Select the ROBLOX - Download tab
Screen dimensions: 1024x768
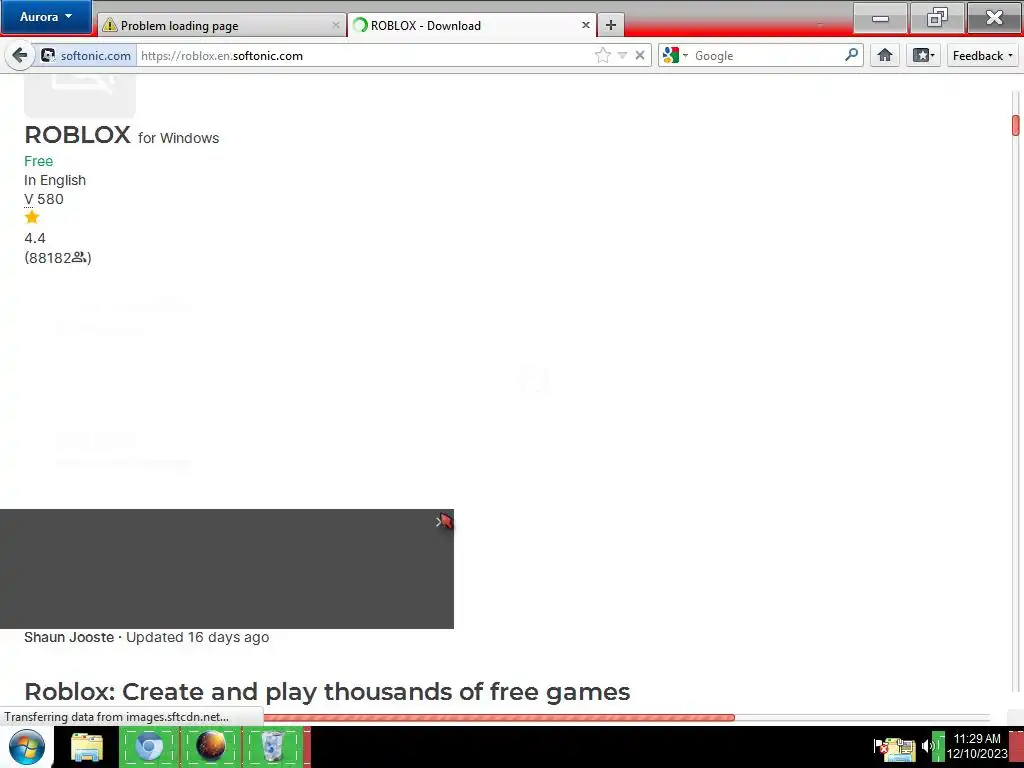click(x=472, y=25)
